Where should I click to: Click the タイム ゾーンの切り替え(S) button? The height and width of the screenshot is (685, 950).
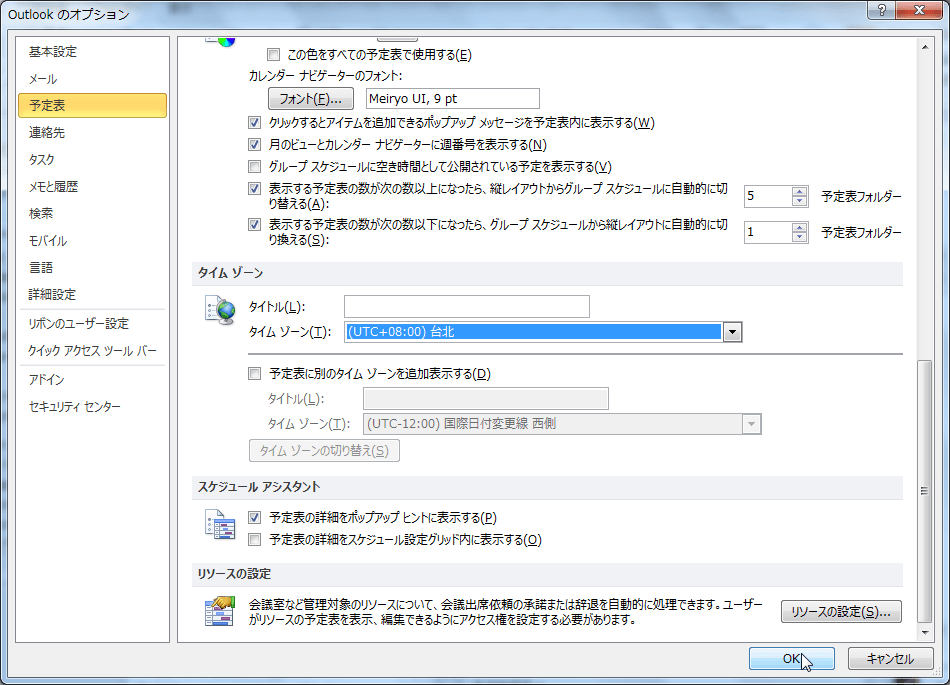[x=324, y=451]
